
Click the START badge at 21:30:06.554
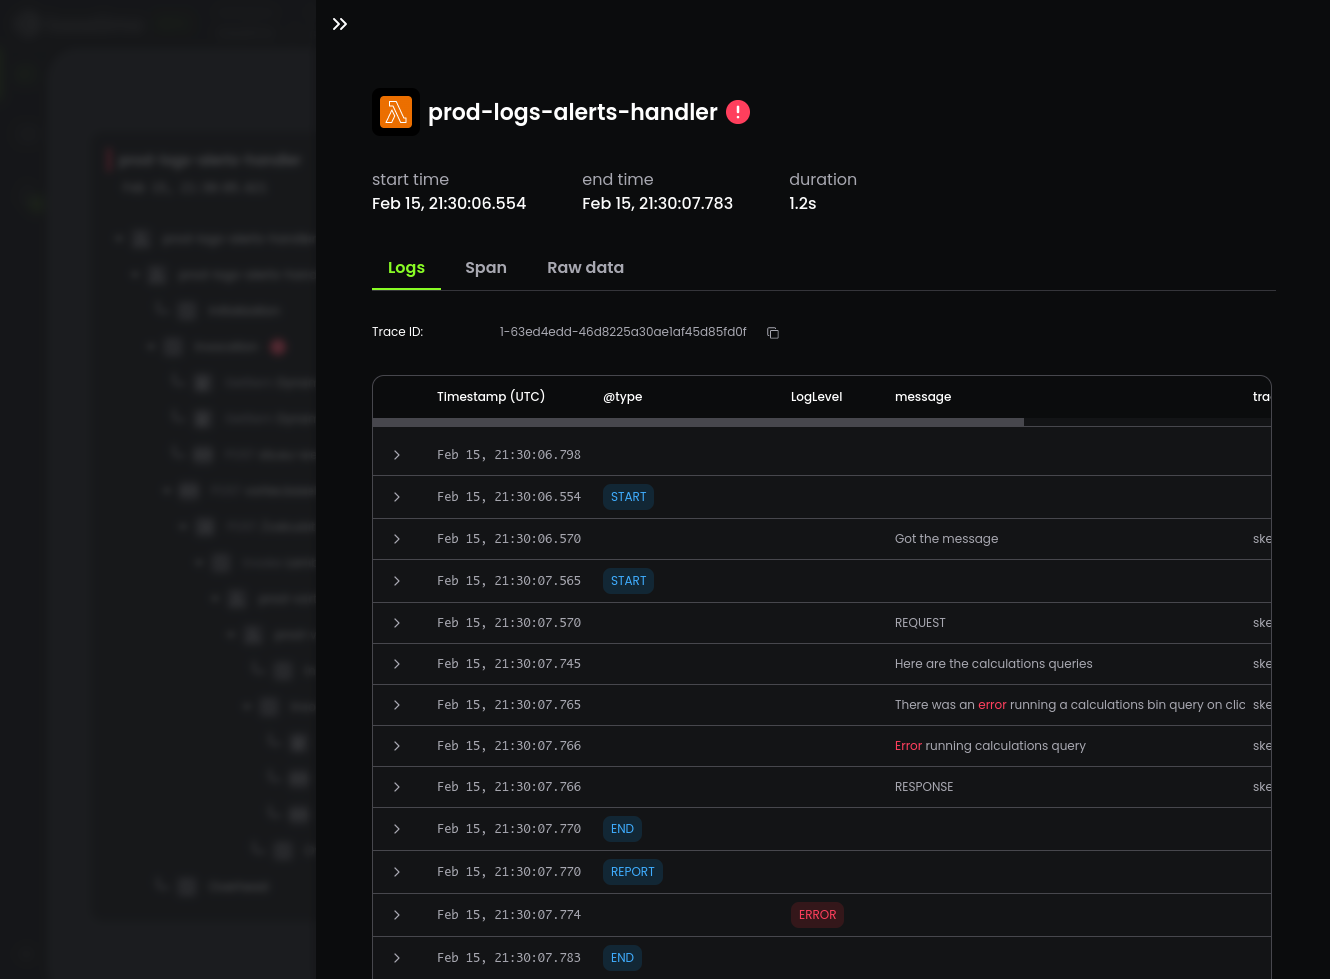tap(628, 497)
